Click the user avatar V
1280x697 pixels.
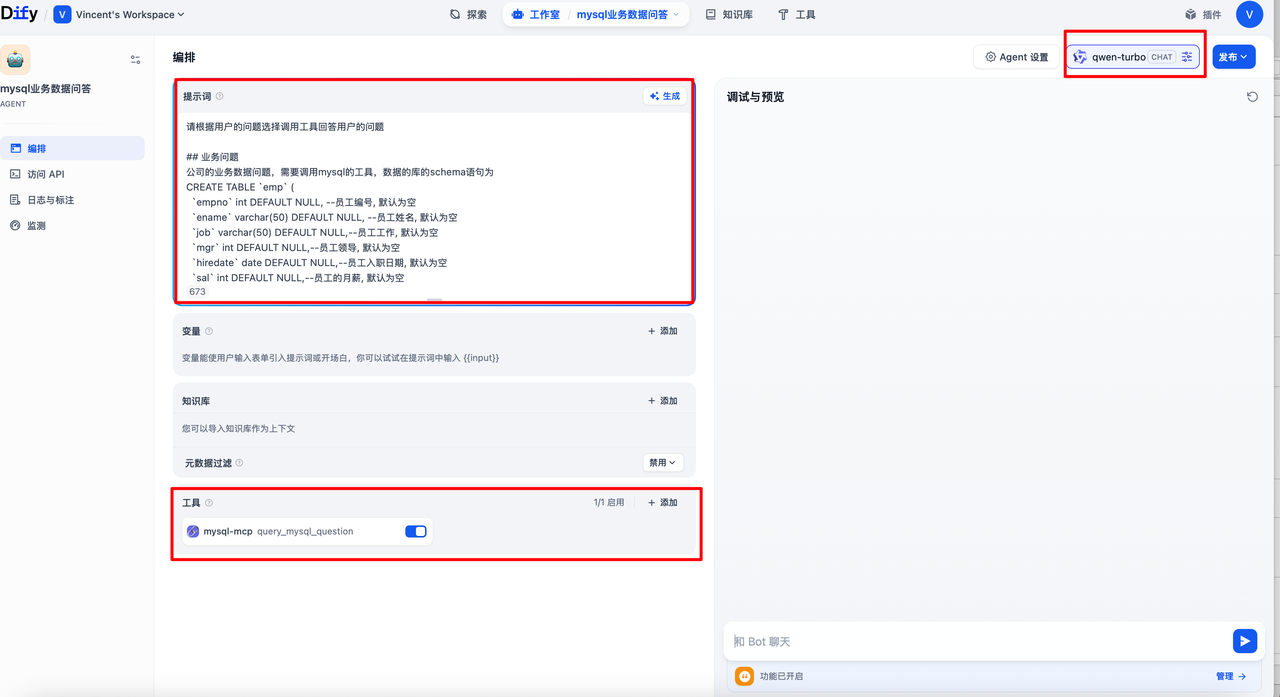(x=1249, y=14)
